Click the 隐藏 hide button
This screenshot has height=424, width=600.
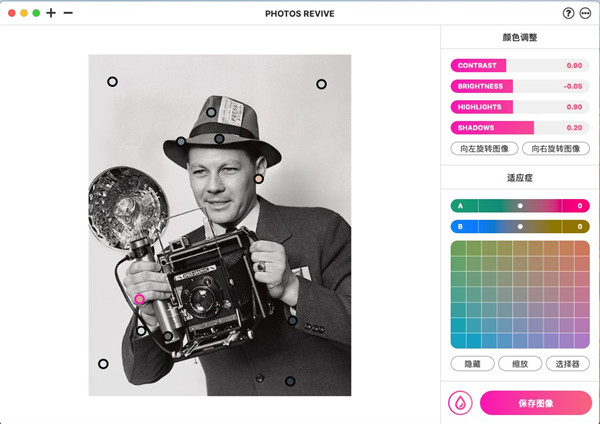tap(472, 364)
